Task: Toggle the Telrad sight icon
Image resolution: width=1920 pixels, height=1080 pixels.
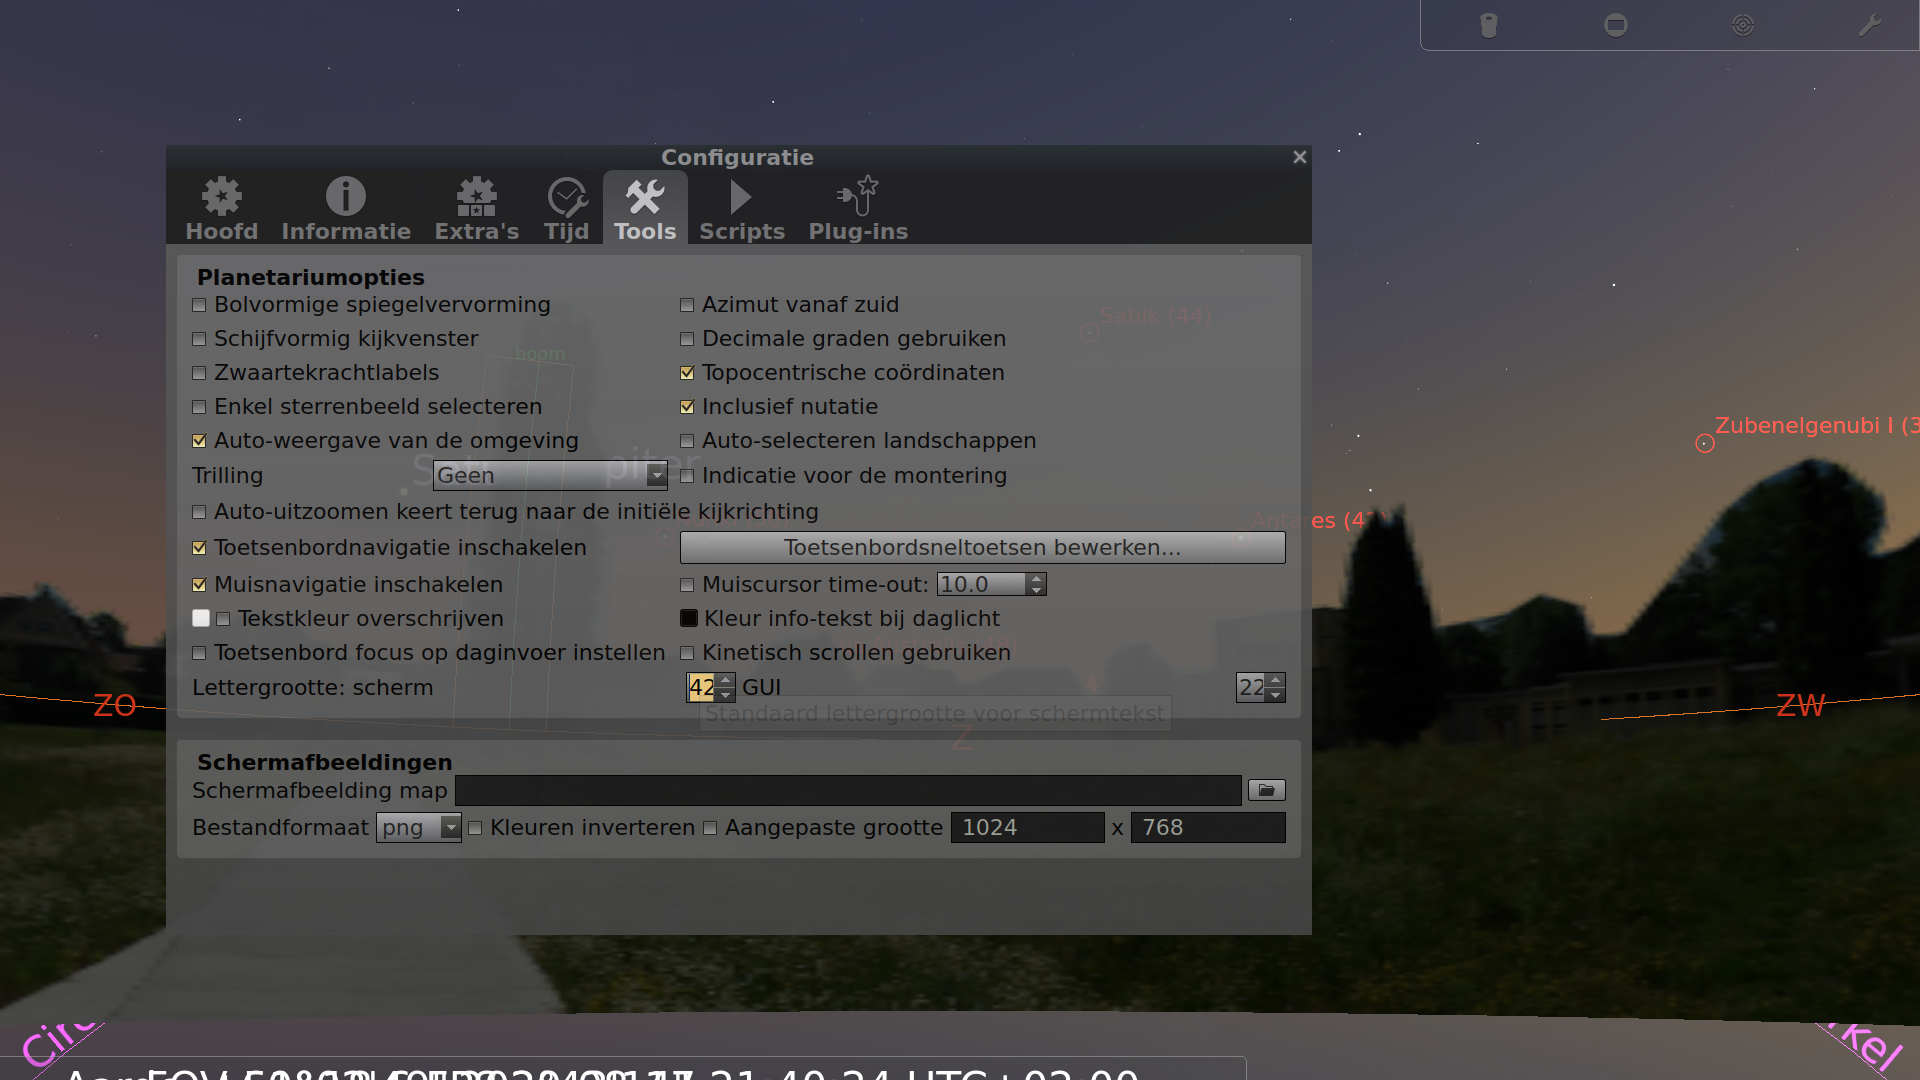Action: click(1743, 25)
